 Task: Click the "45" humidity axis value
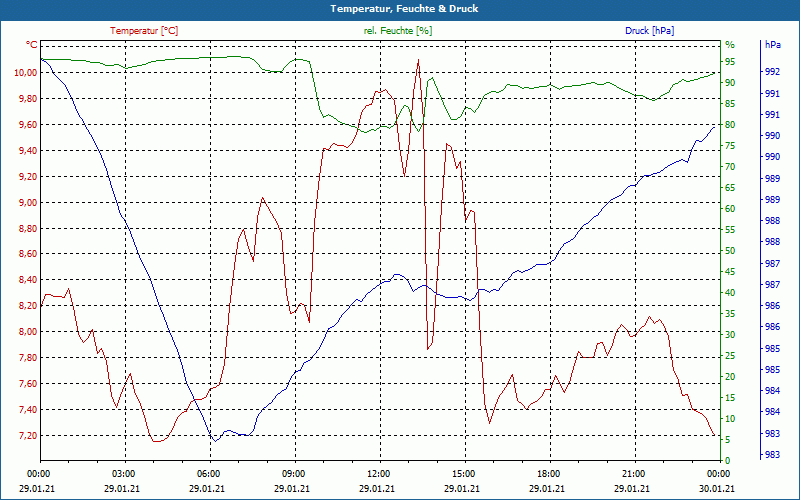[x=730, y=272]
